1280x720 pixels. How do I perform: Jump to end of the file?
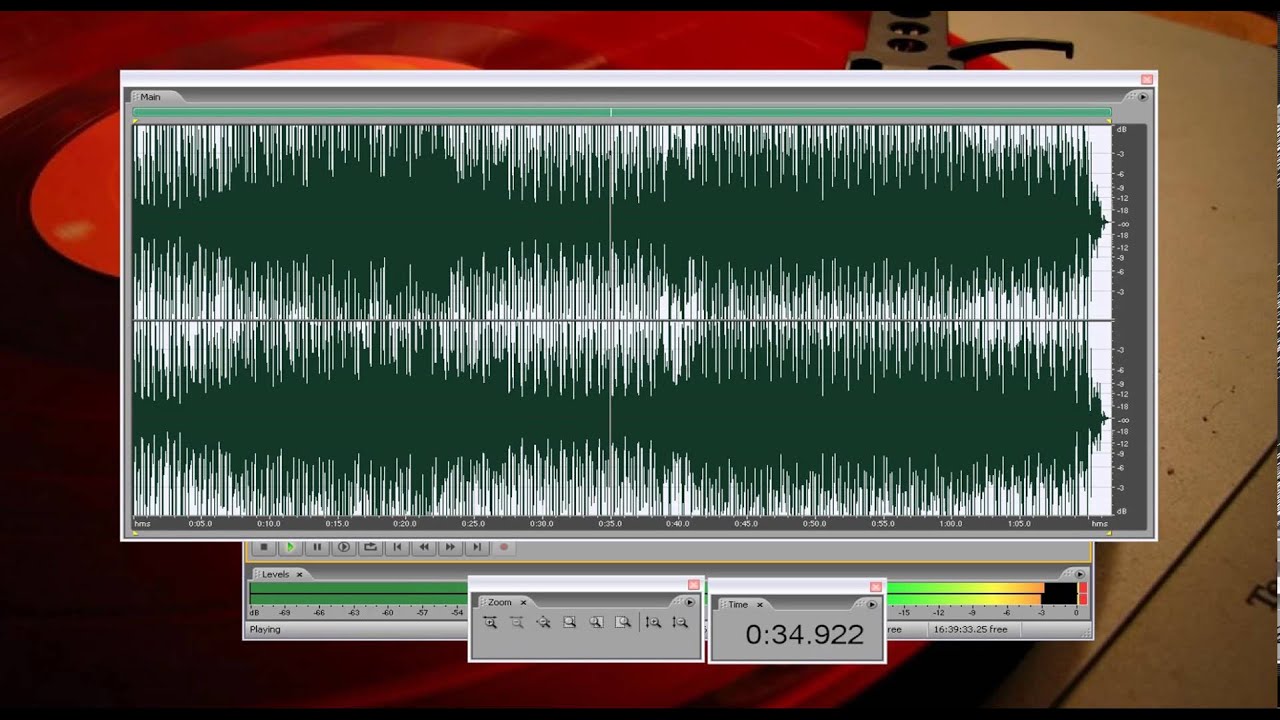[477, 547]
